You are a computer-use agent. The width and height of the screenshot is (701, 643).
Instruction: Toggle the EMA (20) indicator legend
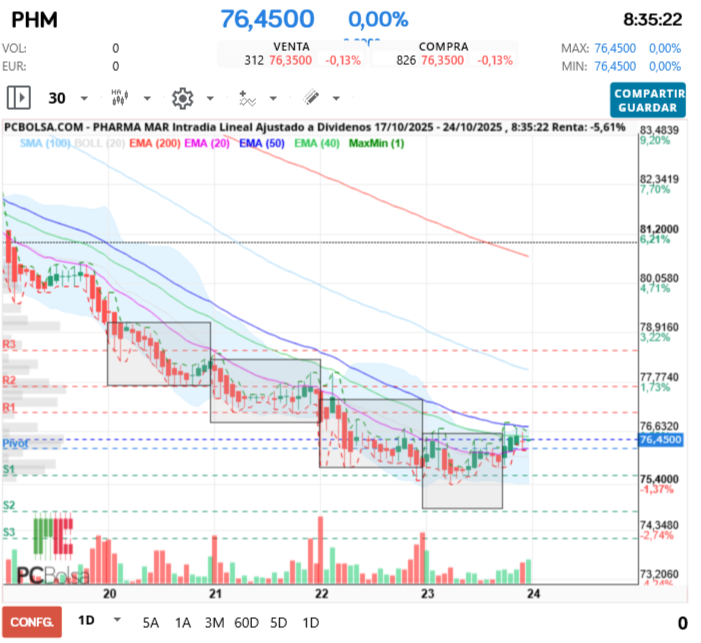[207, 144]
